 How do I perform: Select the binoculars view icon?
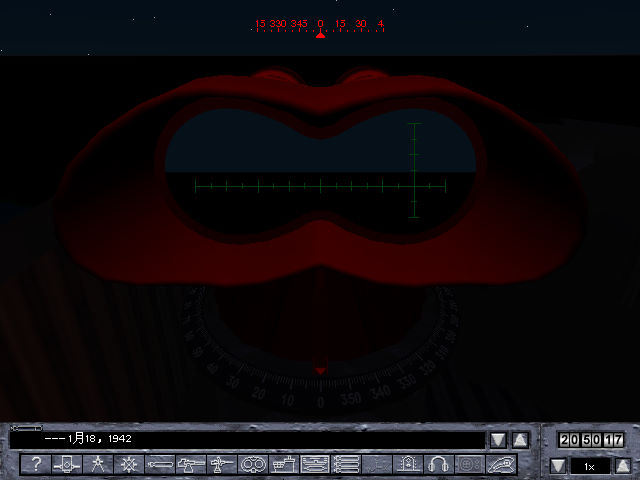[x=253, y=464]
